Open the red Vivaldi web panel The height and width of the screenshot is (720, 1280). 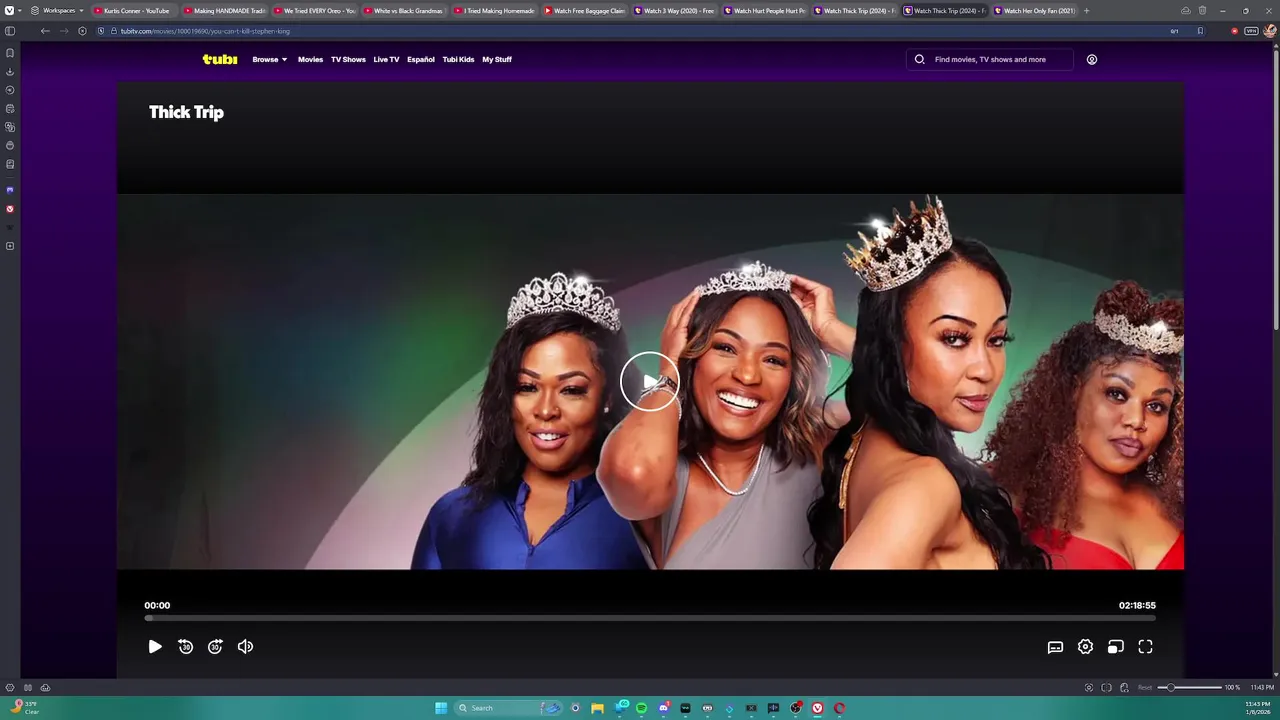click(10, 209)
